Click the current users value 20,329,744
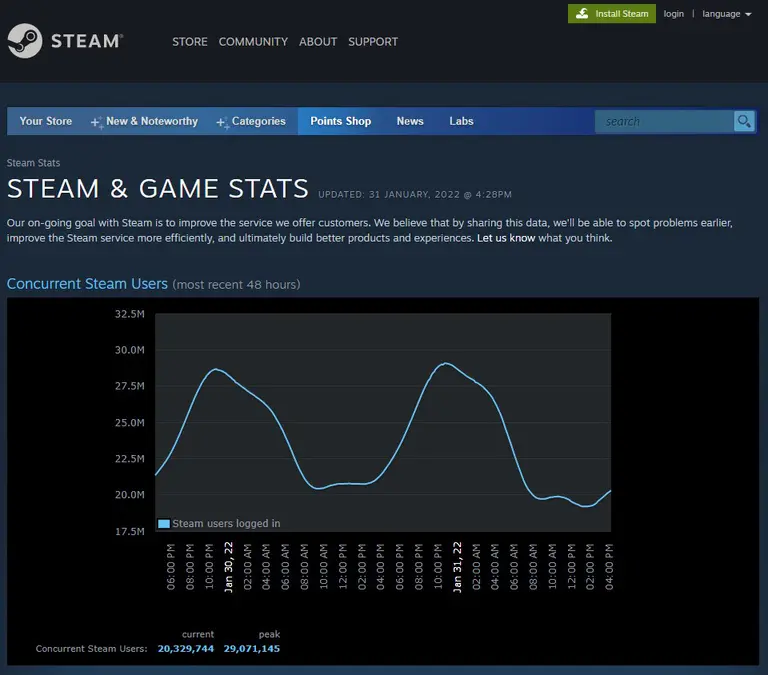Image resolution: width=768 pixels, height=675 pixels. (186, 649)
